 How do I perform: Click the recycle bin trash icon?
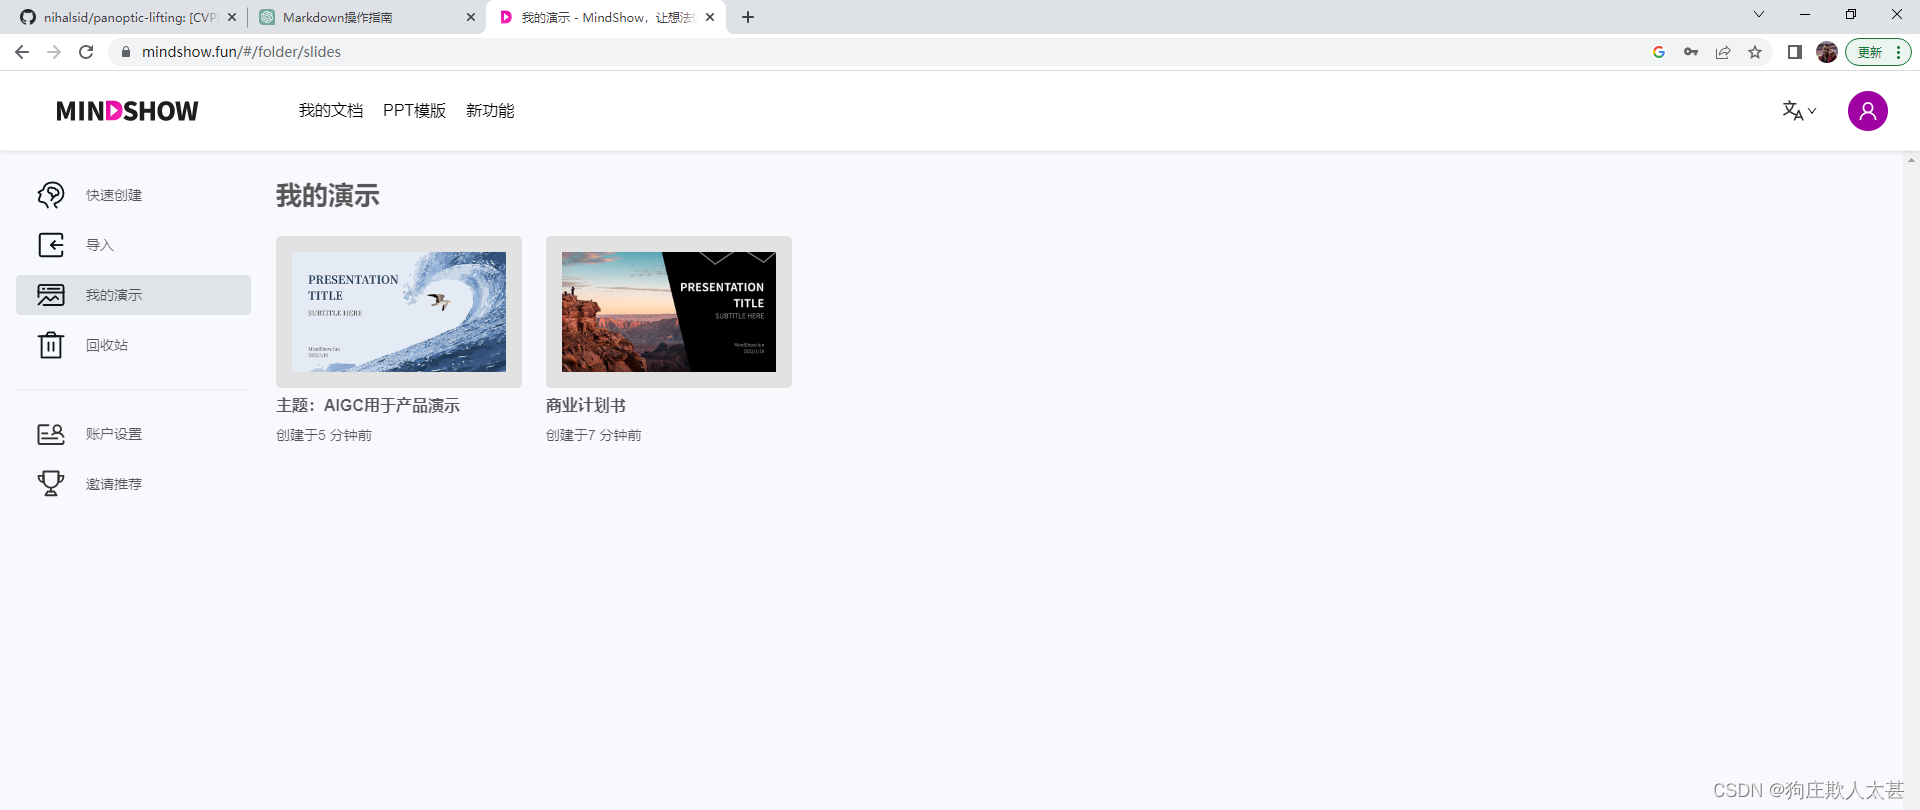pos(51,345)
